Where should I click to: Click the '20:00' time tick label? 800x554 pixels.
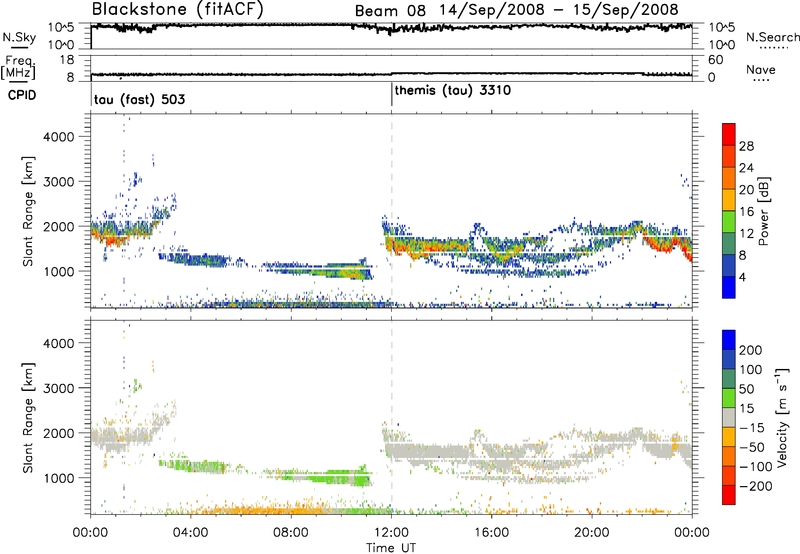[x=592, y=533]
